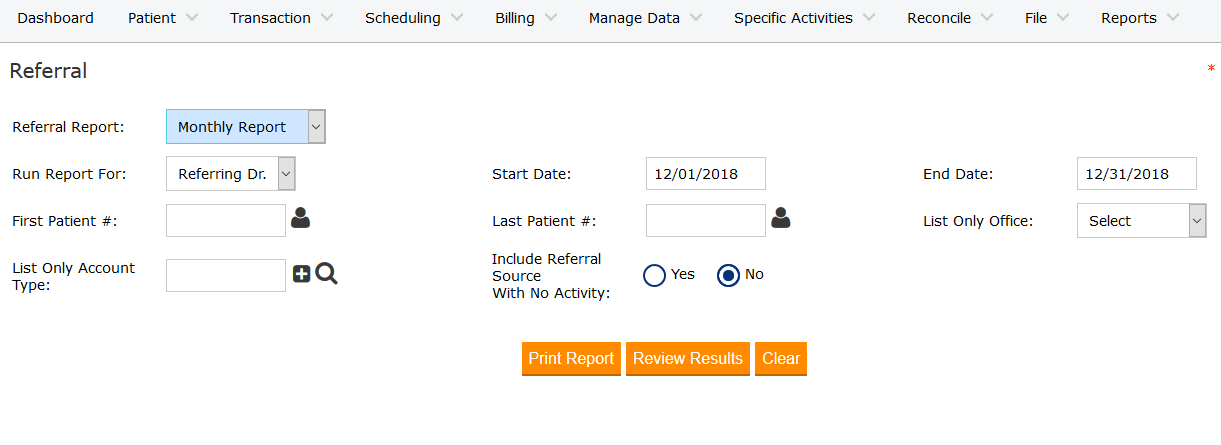Viewport: 1221px width, 445px height.
Task: Expand the Billing menu
Action: coord(526,18)
